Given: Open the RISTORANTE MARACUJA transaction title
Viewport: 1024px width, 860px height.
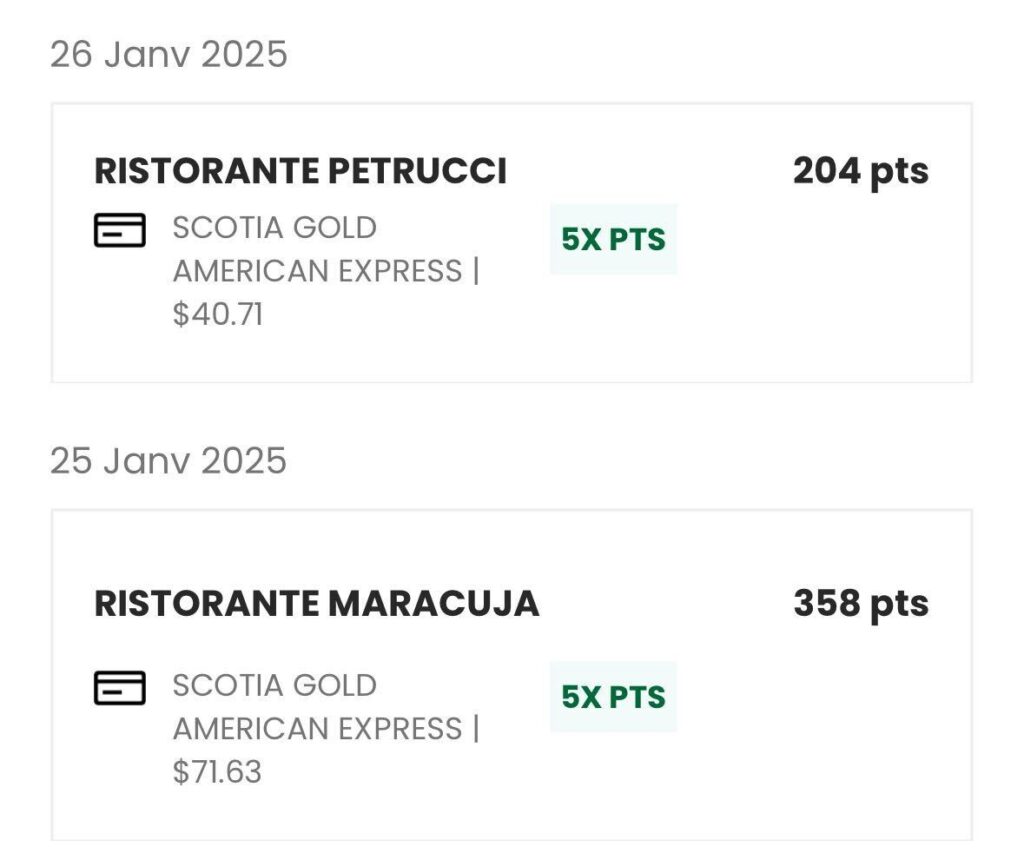Looking at the screenshot, I should [x=316, y=604].
